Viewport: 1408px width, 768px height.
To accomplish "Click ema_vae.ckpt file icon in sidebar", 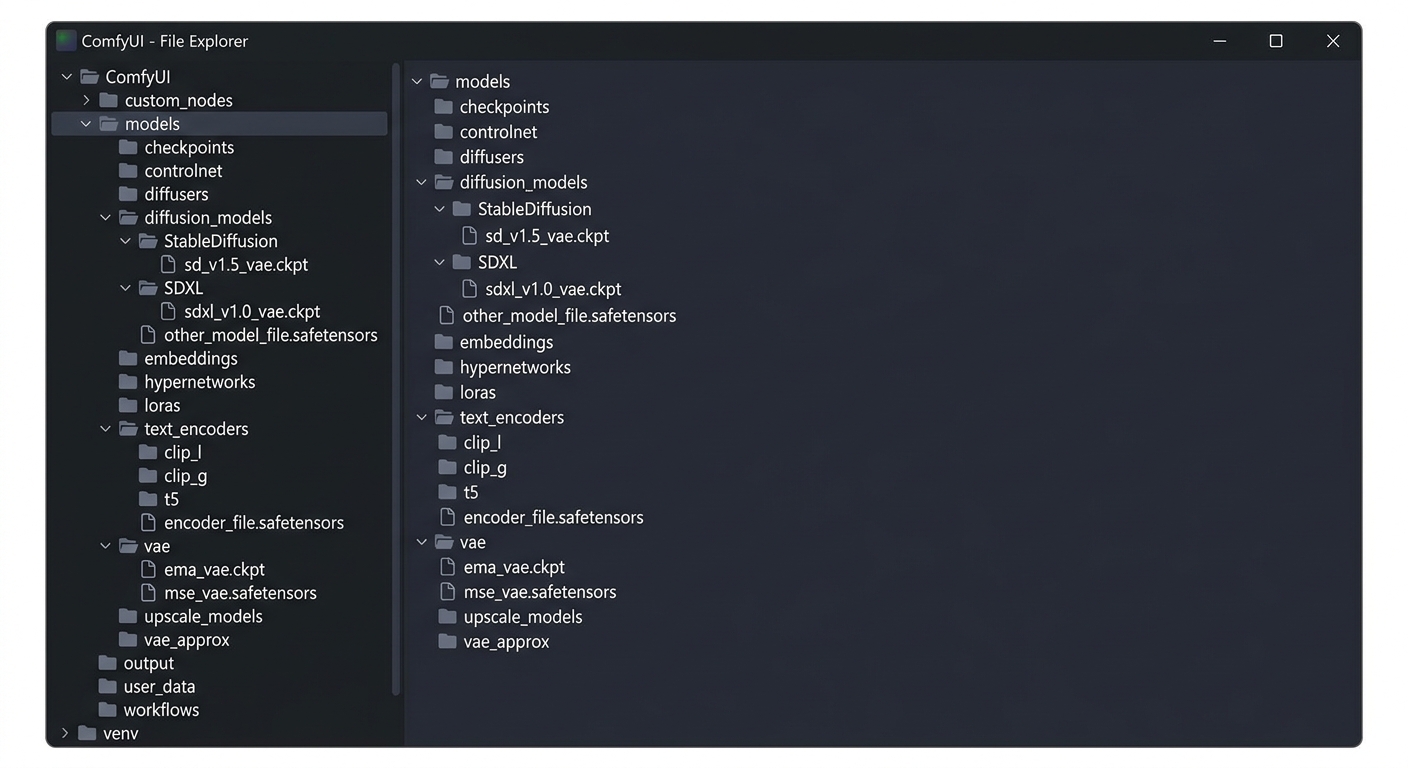I will click(148, 569).
